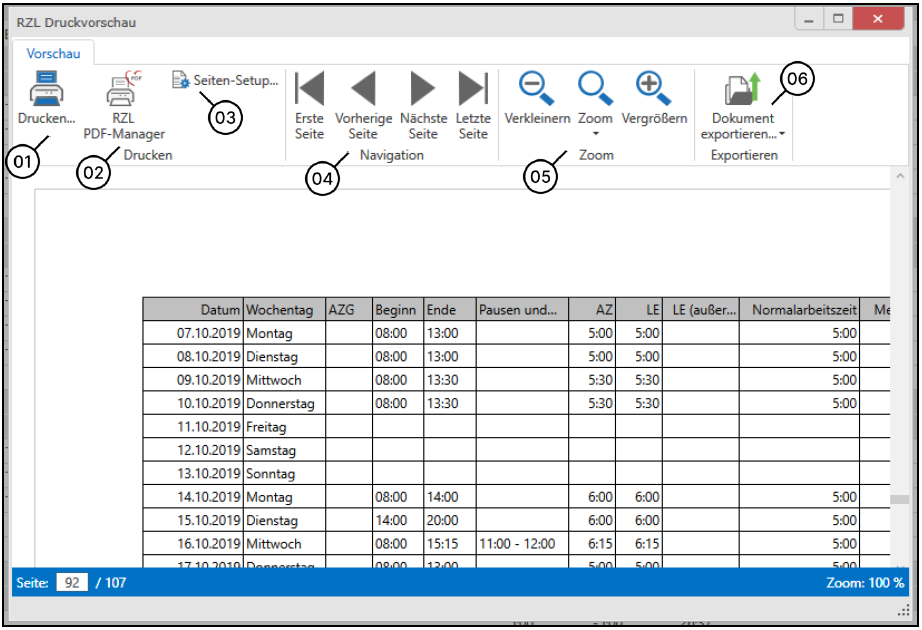
Task: Go to Nächste Seite
Action: click(423, 89)
